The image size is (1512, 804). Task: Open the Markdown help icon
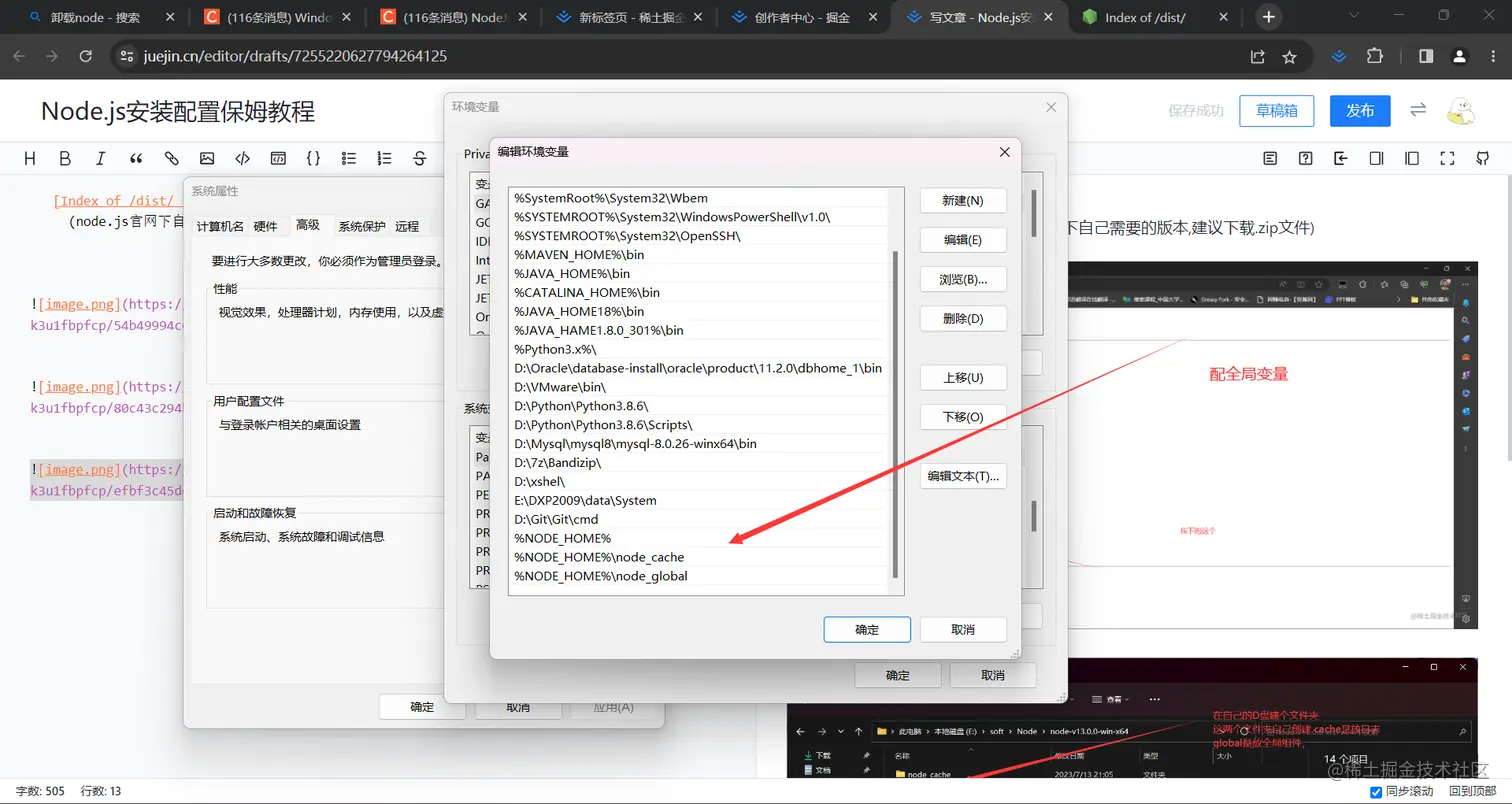tap(1305, 158)
